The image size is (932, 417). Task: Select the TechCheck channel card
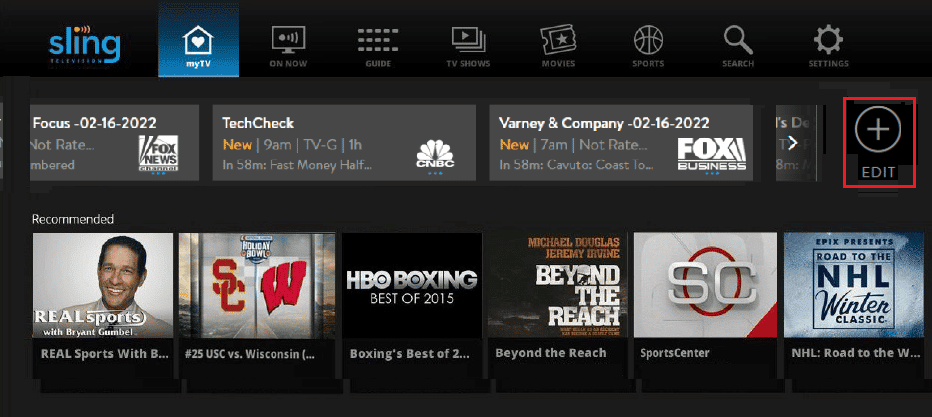tap(344, 143)
